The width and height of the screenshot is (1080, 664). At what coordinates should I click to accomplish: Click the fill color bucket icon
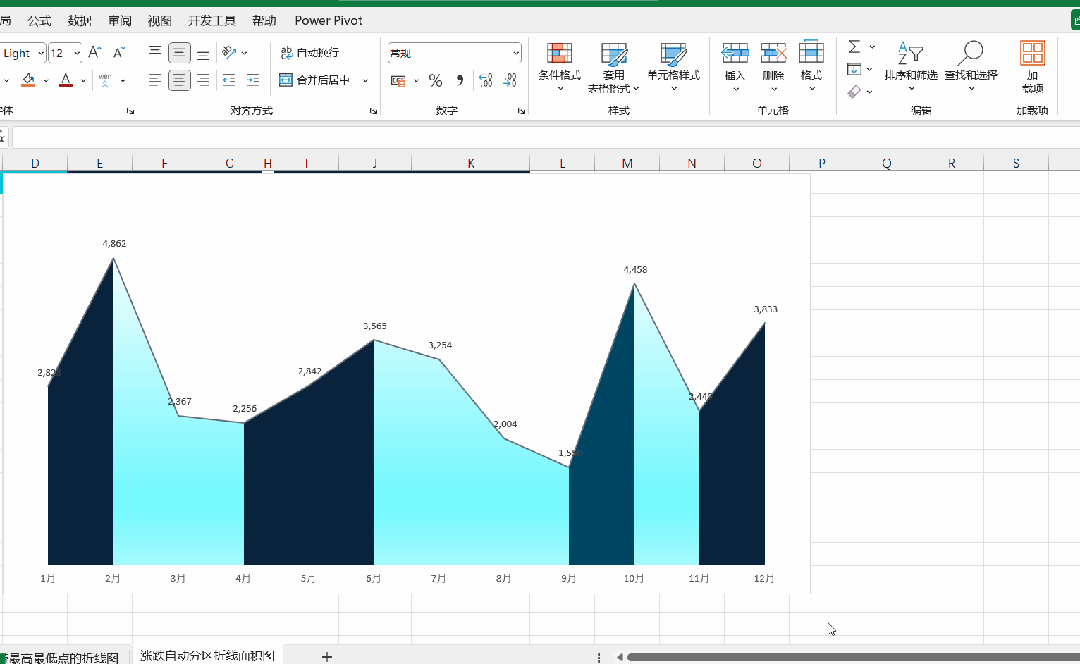[x=28, y=81]
